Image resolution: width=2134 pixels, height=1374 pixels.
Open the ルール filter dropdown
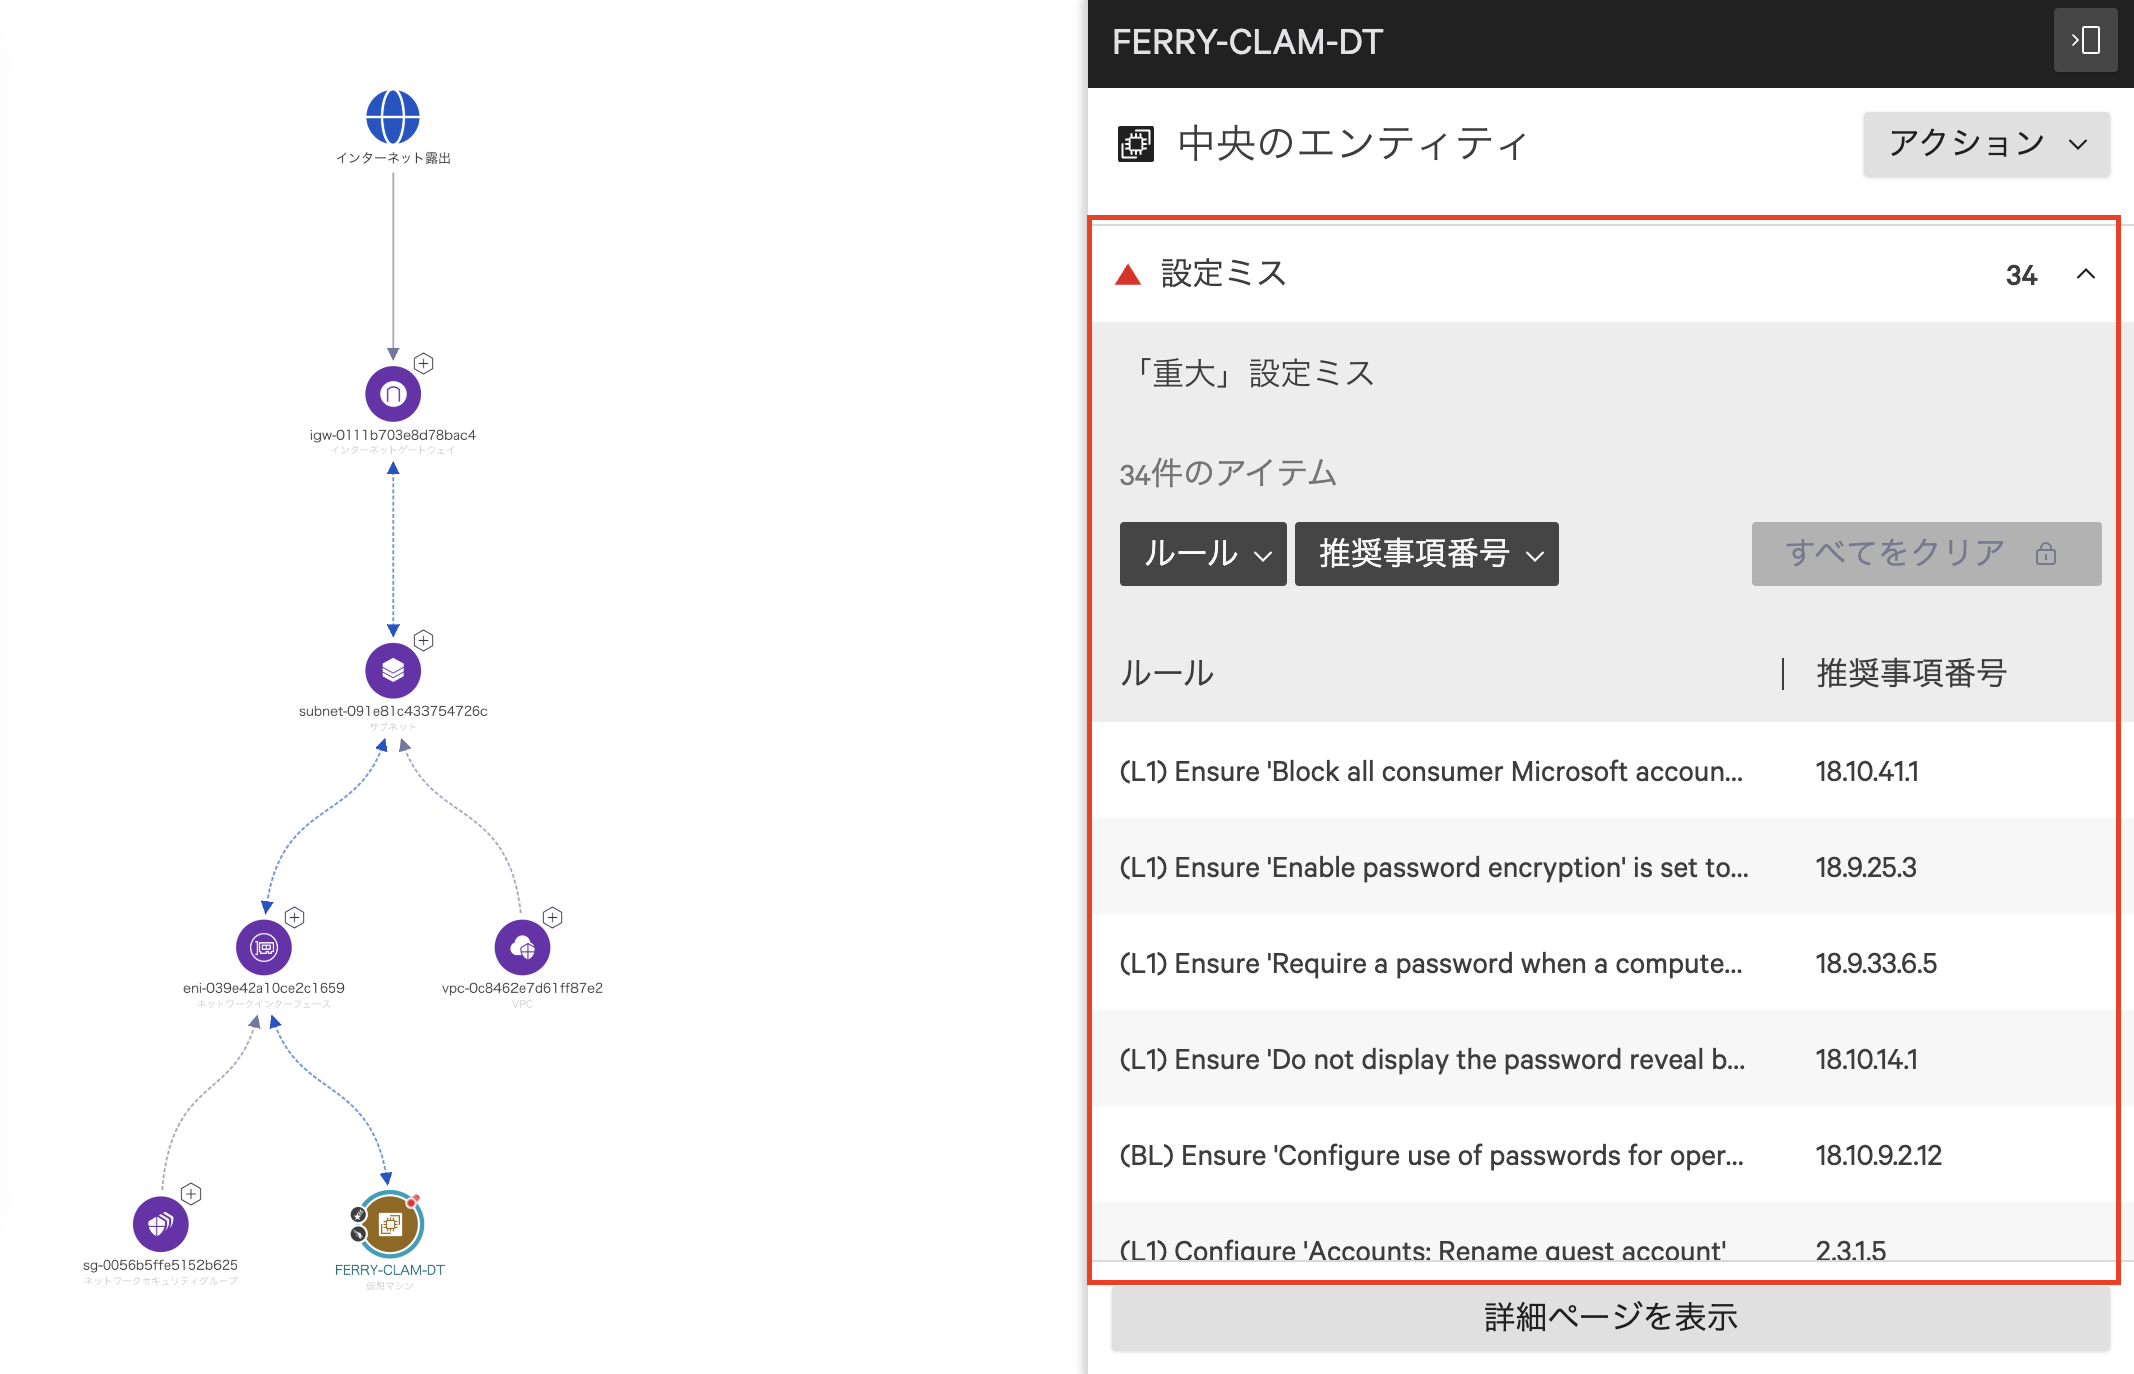click(x=1203, y=554)
